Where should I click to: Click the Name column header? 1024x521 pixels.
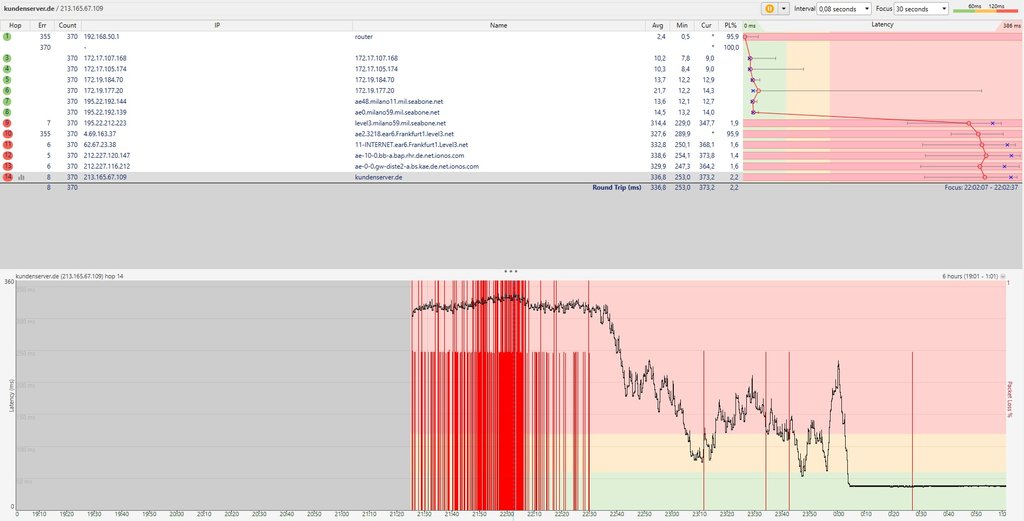(499, 25)
